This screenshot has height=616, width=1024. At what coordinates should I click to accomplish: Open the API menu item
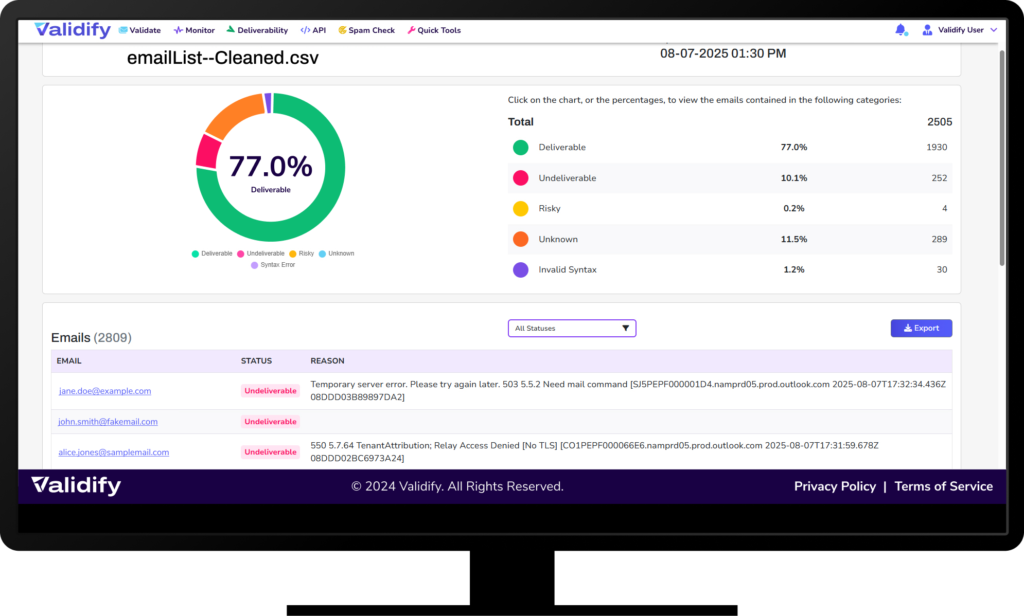[313, 30]
